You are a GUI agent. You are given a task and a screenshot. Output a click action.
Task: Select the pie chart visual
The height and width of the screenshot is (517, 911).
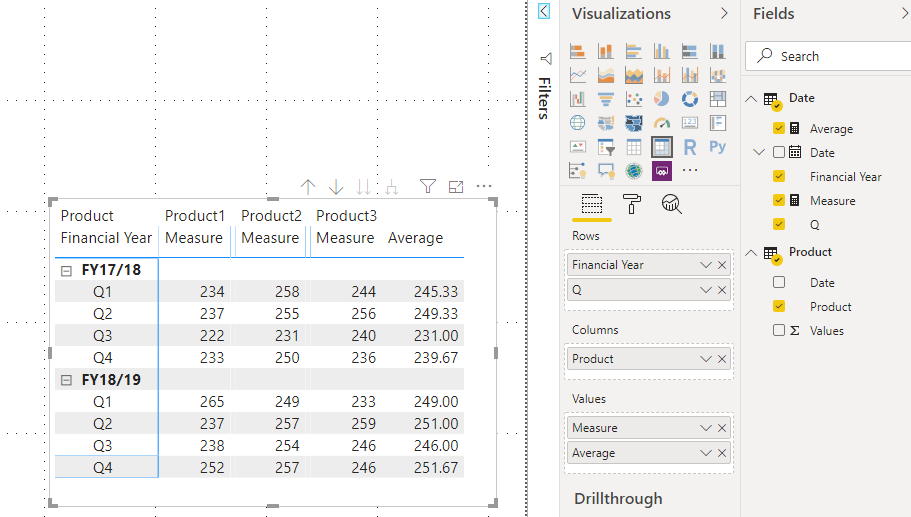(662, 99)
